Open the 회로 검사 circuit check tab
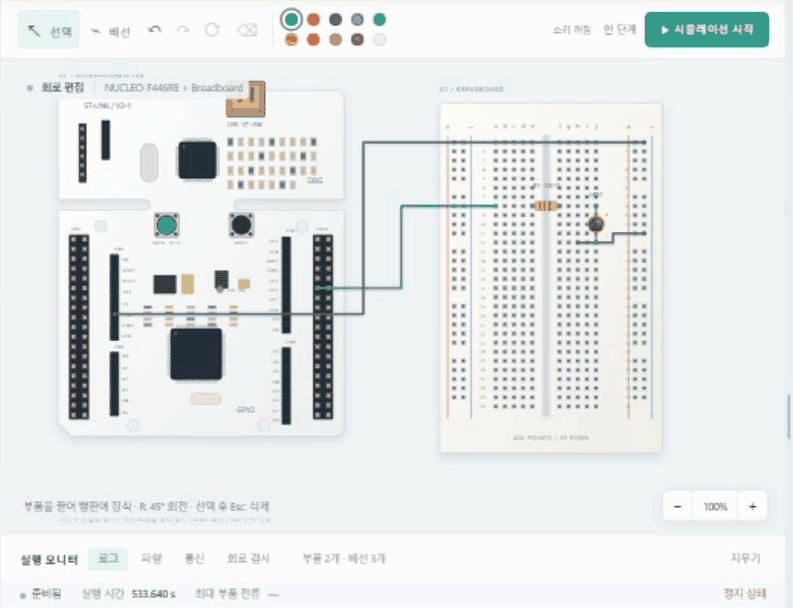 click(x=248, y=558)
